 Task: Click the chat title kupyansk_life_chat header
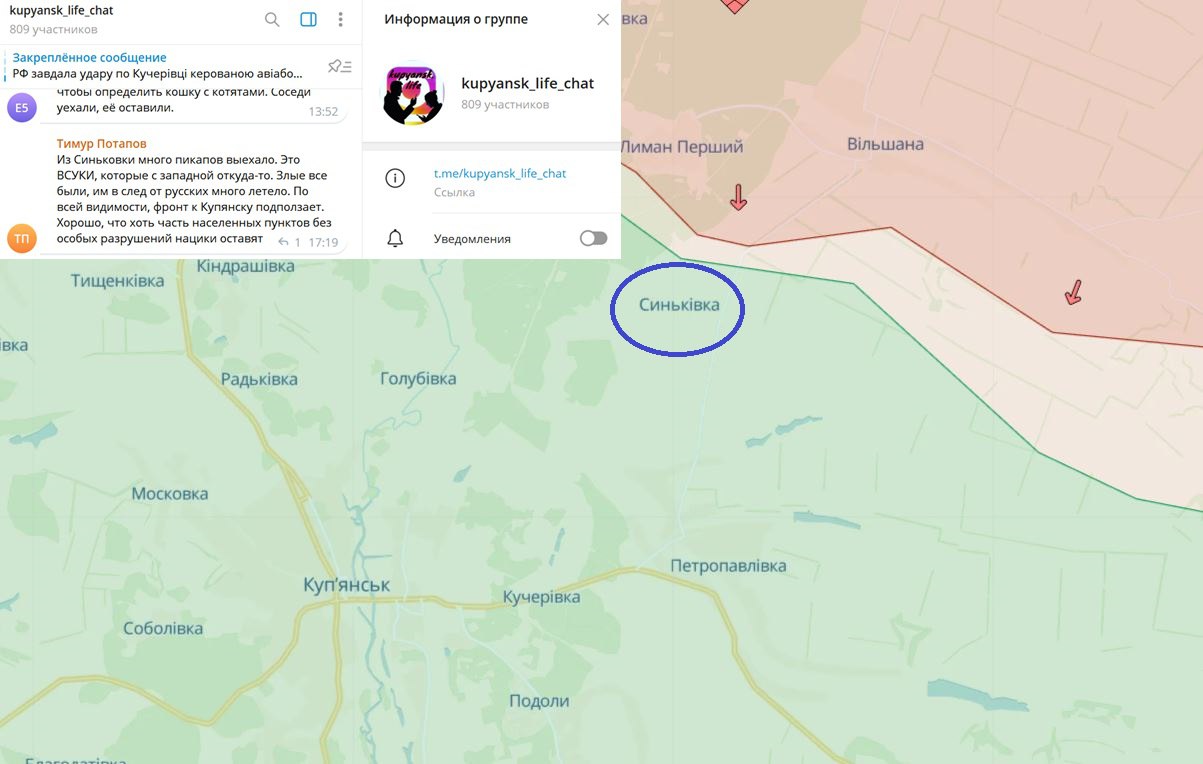pos(61,10)
